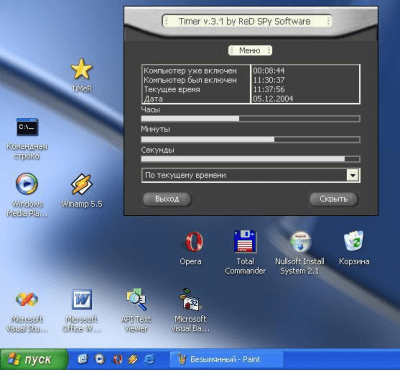Click the Internet Explorer quick launch icon
Image resolution: width=400 pixels, height=370 pixels.
click(x=150, y=359)
